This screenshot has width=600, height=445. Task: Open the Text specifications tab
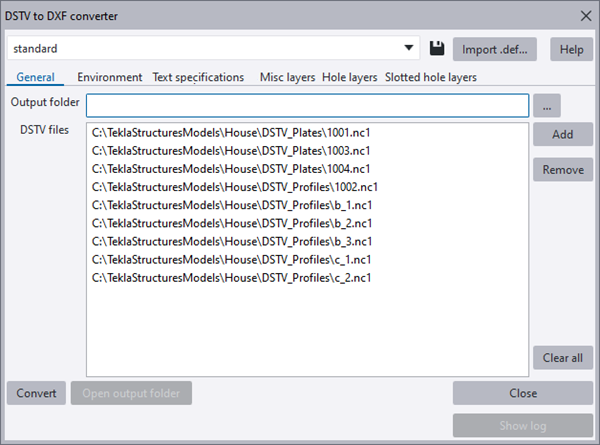point(198,77)
